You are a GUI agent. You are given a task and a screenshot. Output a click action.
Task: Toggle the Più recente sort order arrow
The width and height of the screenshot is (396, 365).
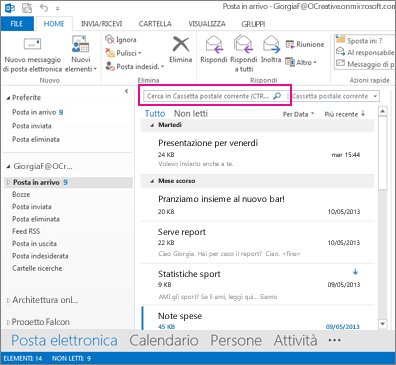click(363, 114)
